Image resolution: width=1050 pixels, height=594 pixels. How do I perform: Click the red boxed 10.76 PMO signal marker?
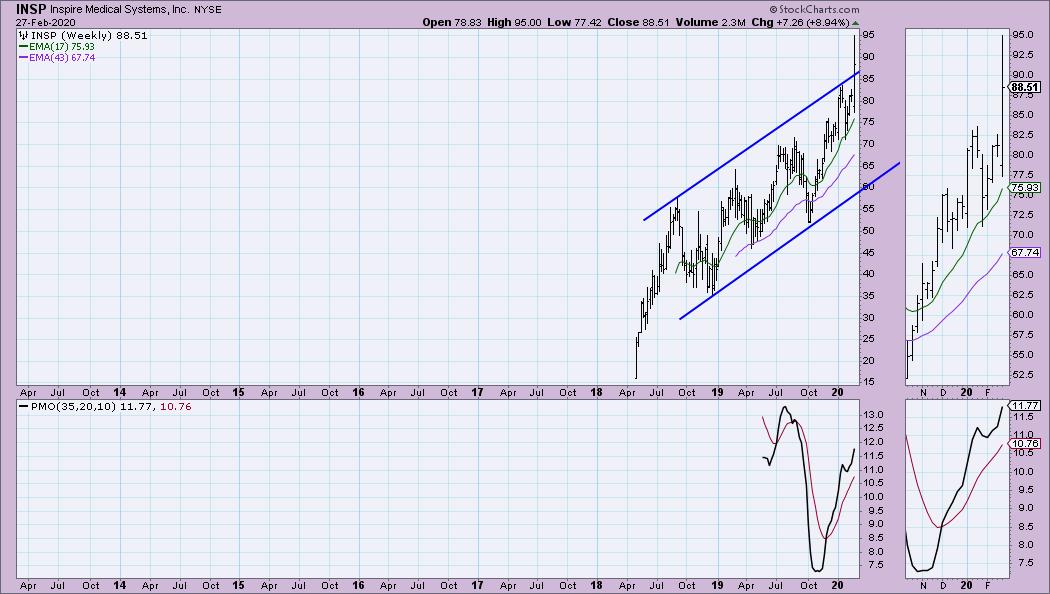(1025, 443)
